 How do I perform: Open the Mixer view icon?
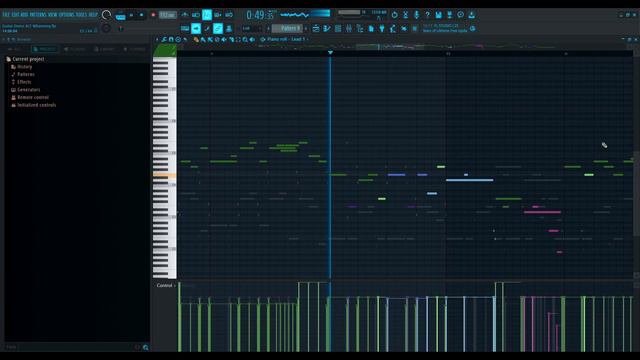pos(349,28)
